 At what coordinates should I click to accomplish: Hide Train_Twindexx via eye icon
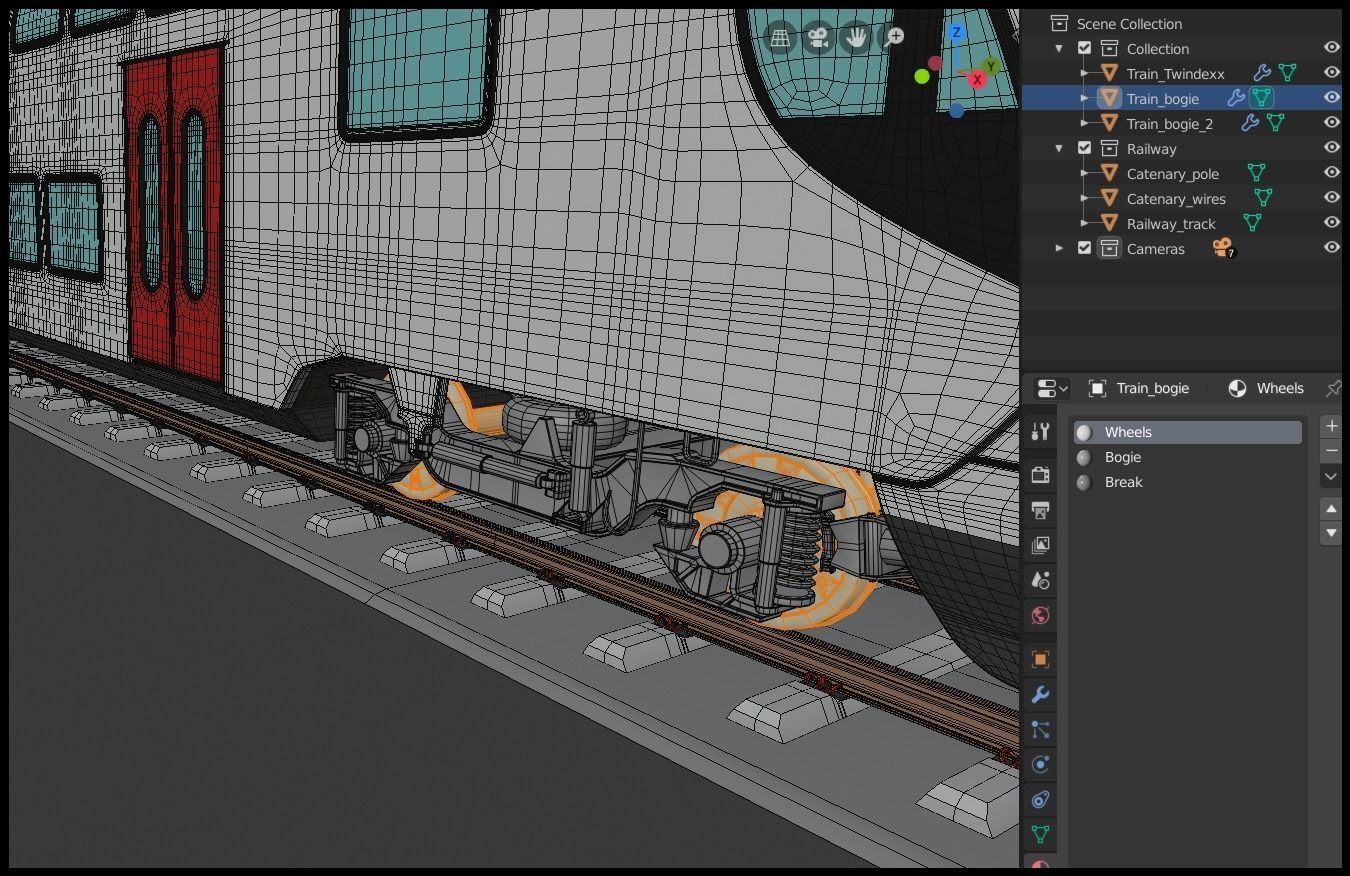pyautogui.click(x=1331, y=72)
